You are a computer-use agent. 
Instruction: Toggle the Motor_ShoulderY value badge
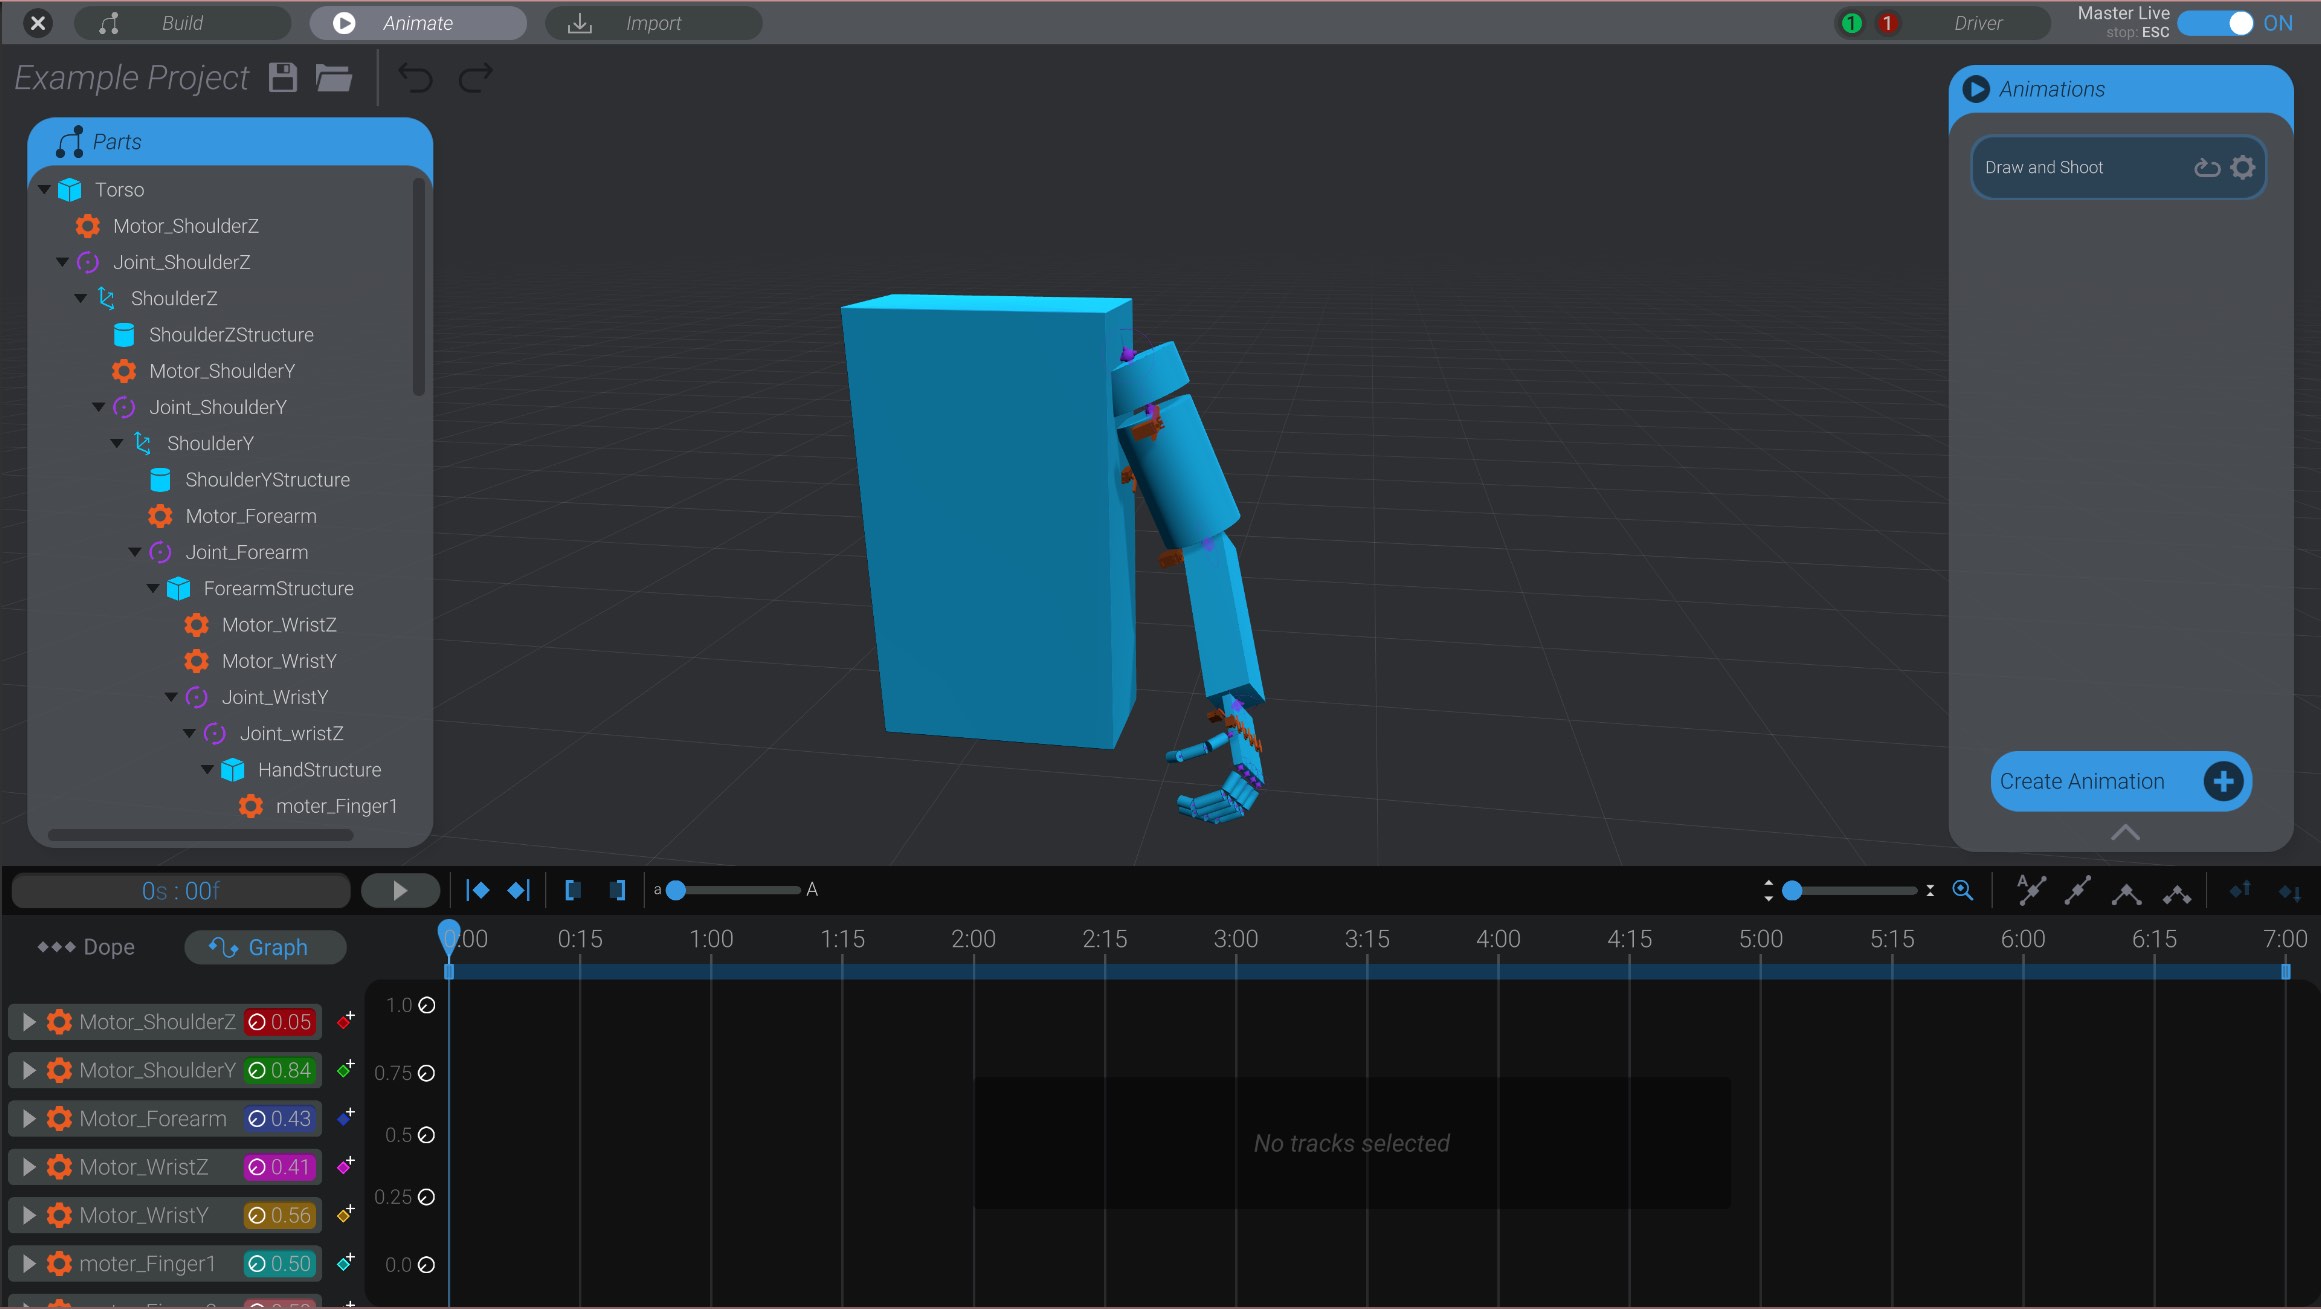pos(282,1070)
